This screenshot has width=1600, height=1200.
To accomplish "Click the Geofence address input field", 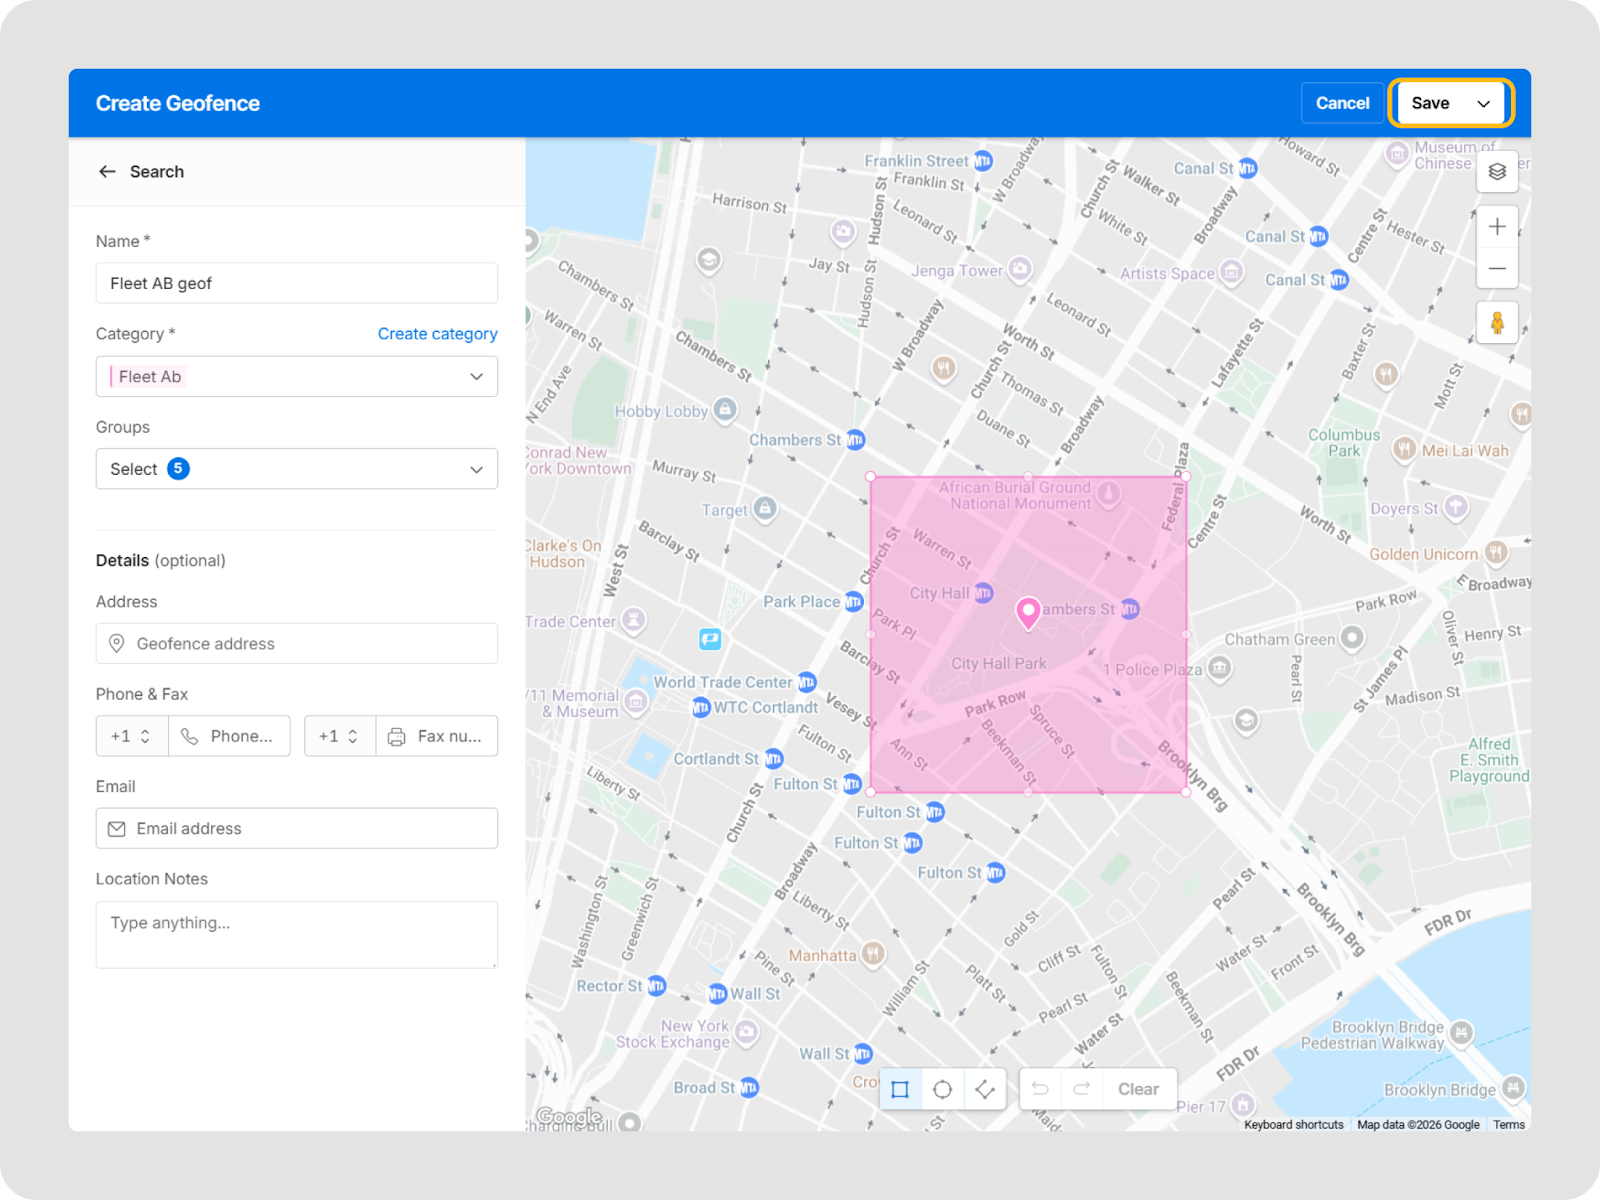I will (296, 644).
